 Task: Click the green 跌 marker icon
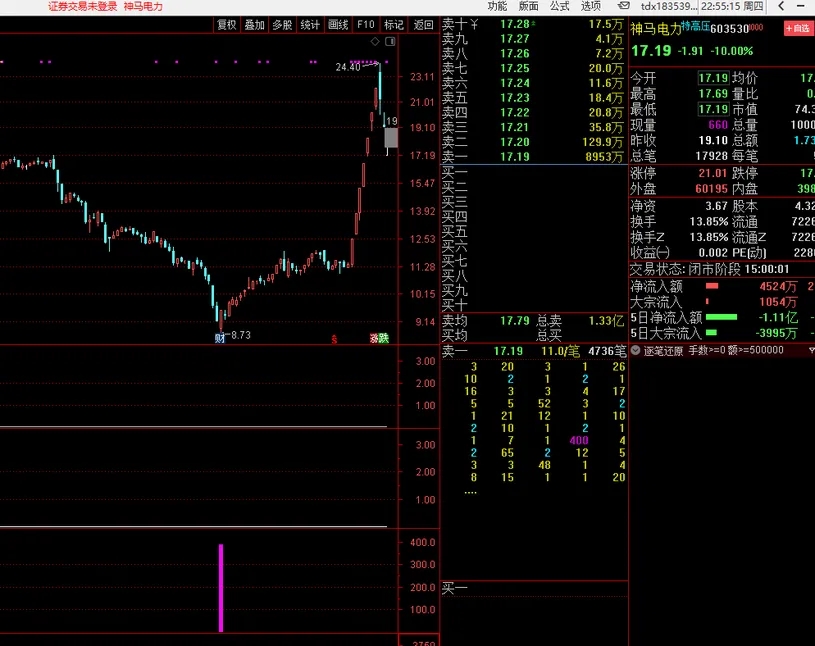coord(384,338)
